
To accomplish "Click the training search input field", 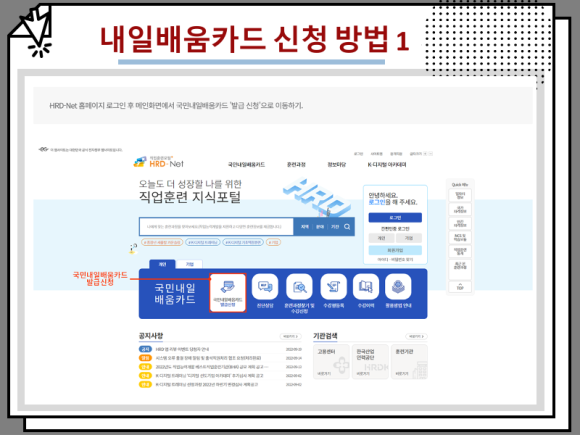I will tap(216, 227).
